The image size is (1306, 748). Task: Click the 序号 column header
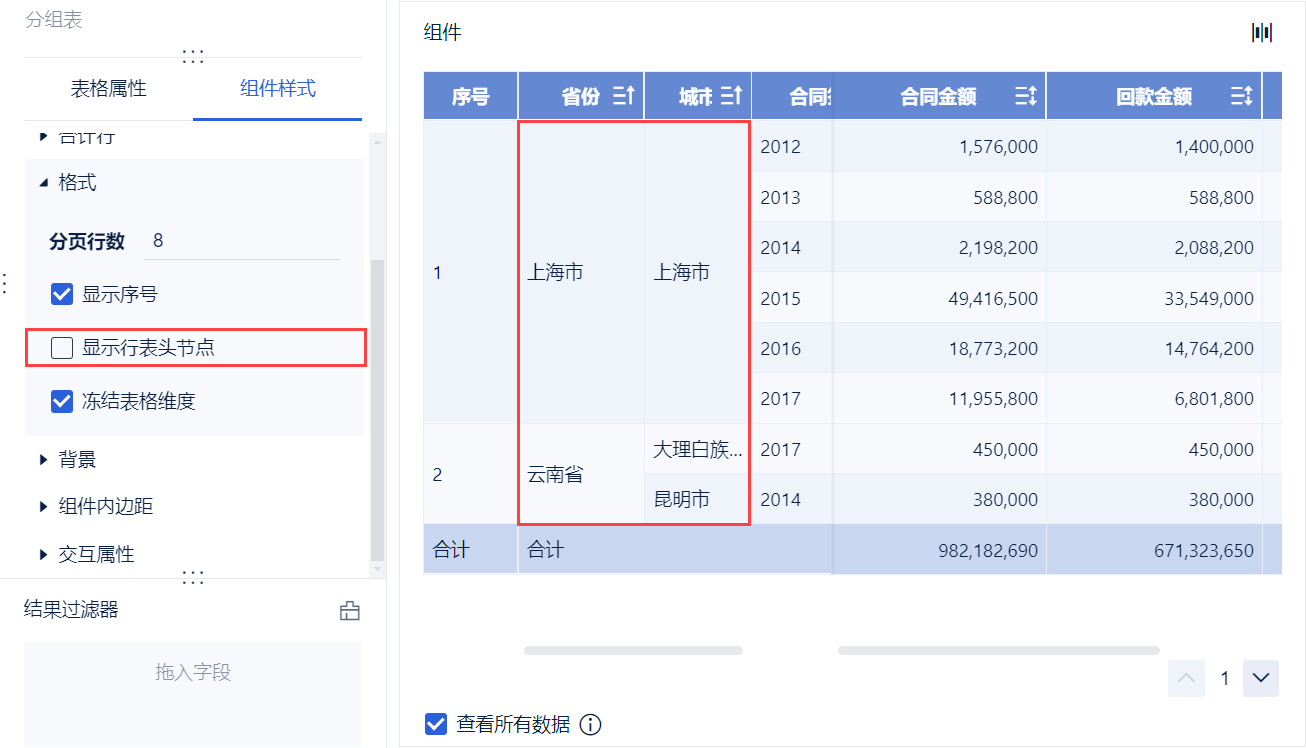[x=470, y=96]
